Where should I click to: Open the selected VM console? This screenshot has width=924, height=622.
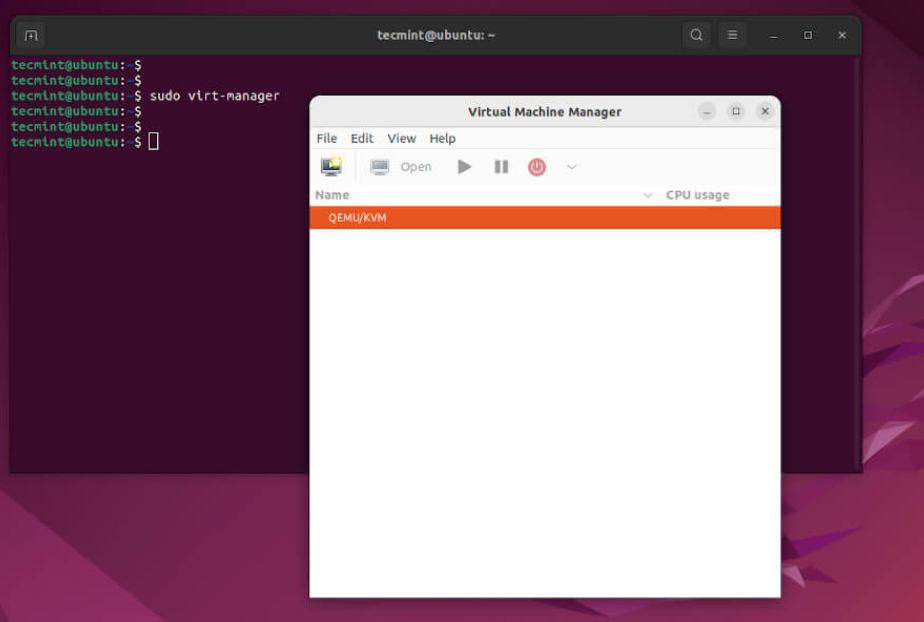pos(401,167)
